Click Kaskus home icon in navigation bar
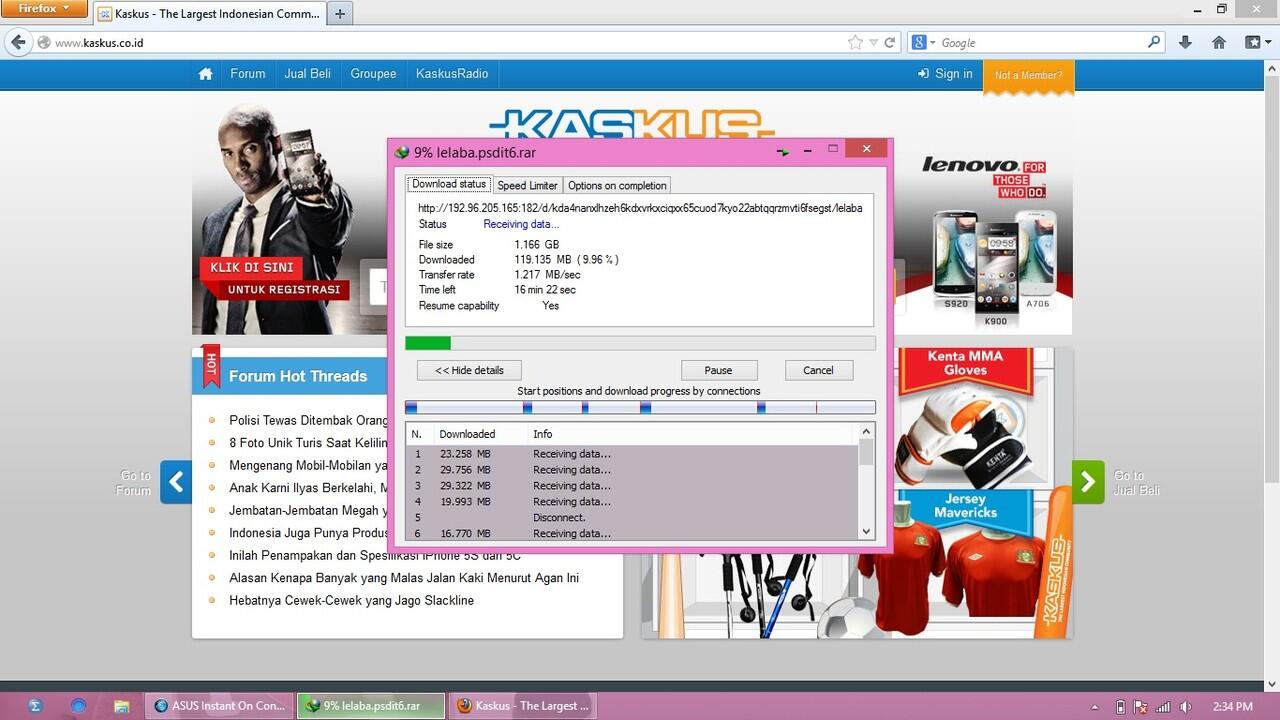The height and width of the screenshot is (720, 1280). [205, 74]
